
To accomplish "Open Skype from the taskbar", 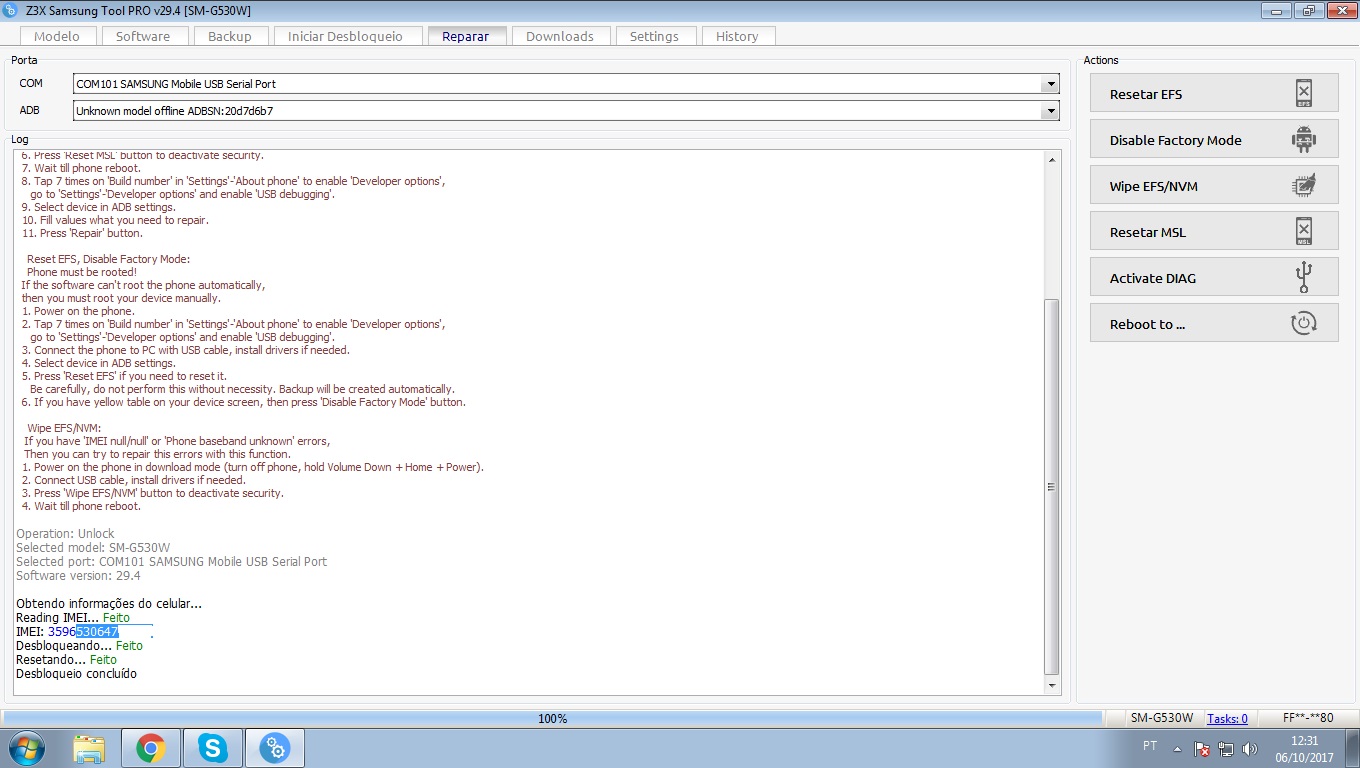I will point(212,748).
